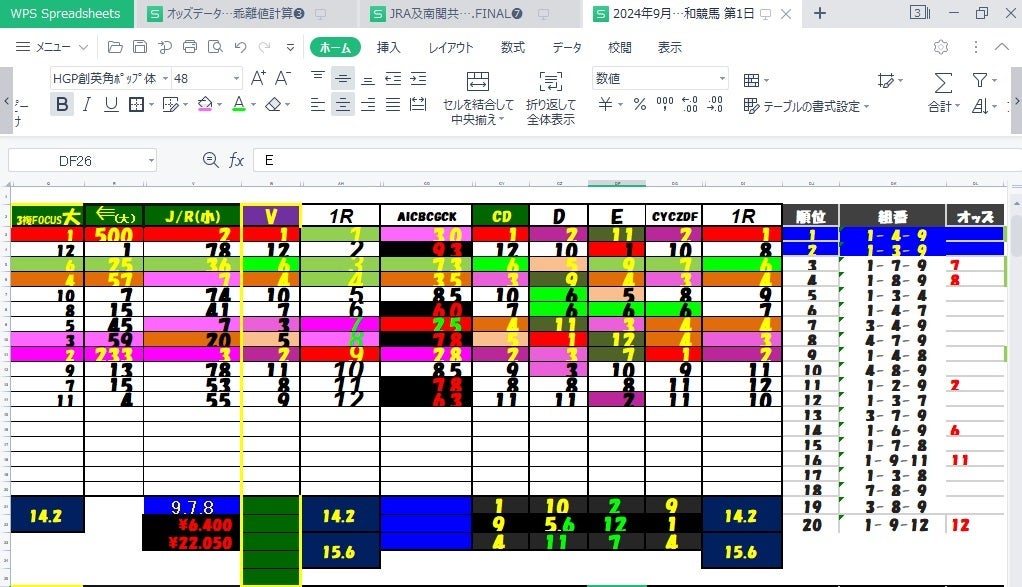Justify text alignment icon
The width and height of the screenshot is (1022, 587).
point(393,104)
